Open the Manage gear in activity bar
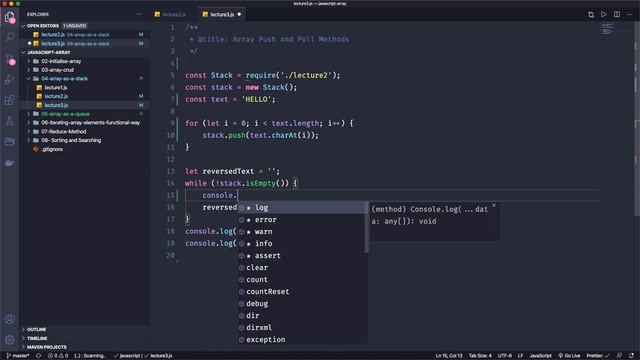The height and width of the screenshot is (360, 640). point(9,340)
